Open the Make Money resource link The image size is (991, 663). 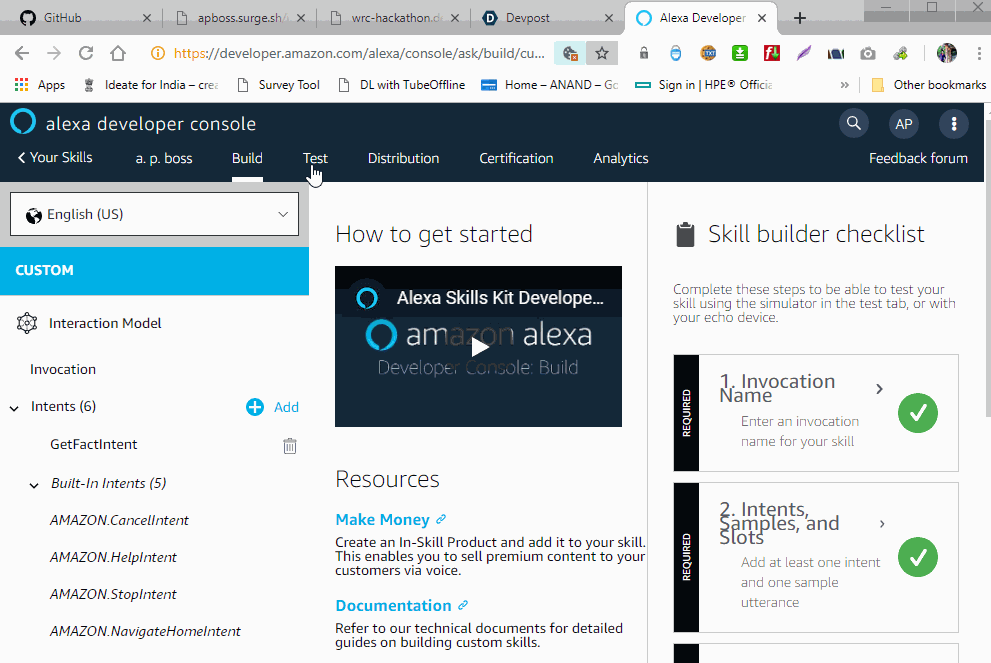[382, 520]
